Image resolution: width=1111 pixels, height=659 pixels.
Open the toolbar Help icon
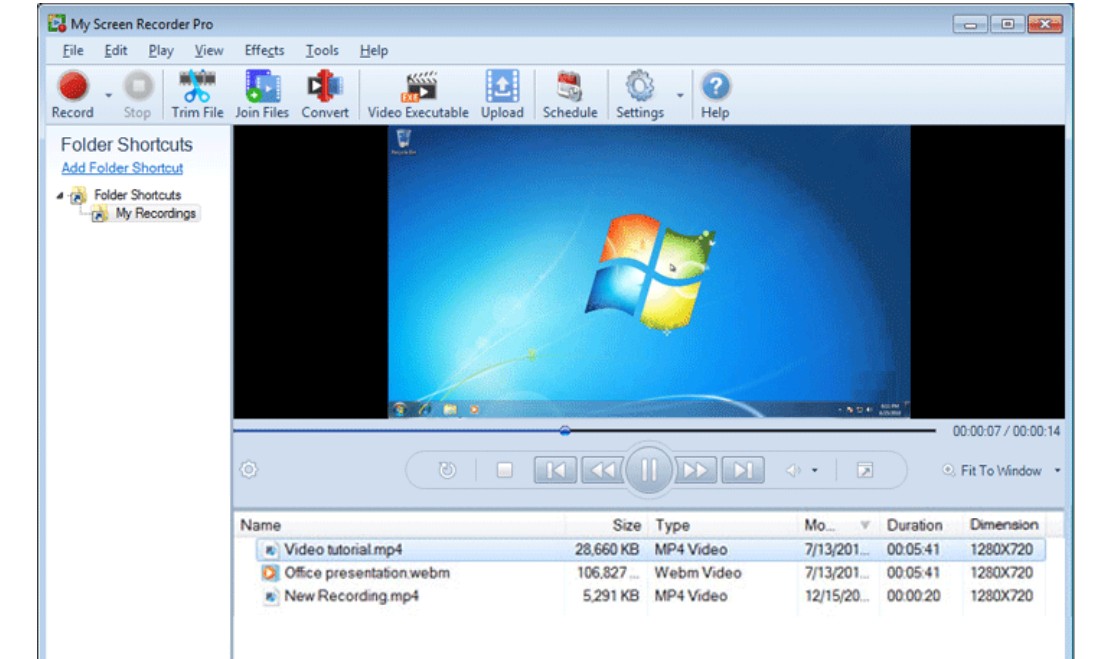[715, 95]
